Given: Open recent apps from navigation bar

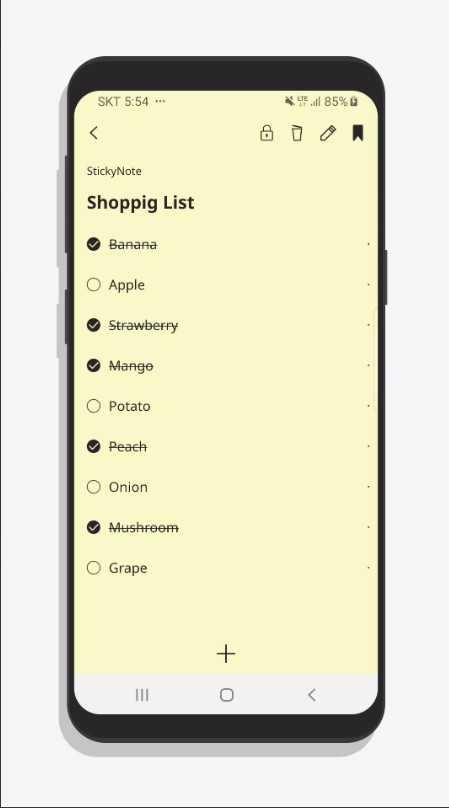Looking at the screenshot, I should 142,695.
